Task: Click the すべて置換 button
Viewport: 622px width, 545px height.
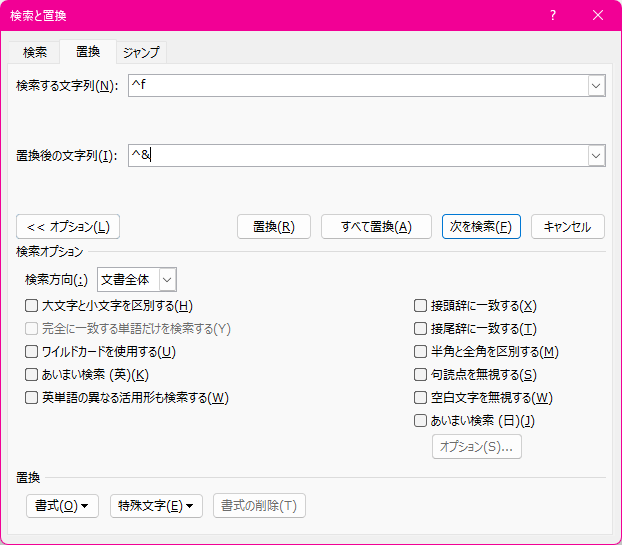Action: [x=376, y=227]
